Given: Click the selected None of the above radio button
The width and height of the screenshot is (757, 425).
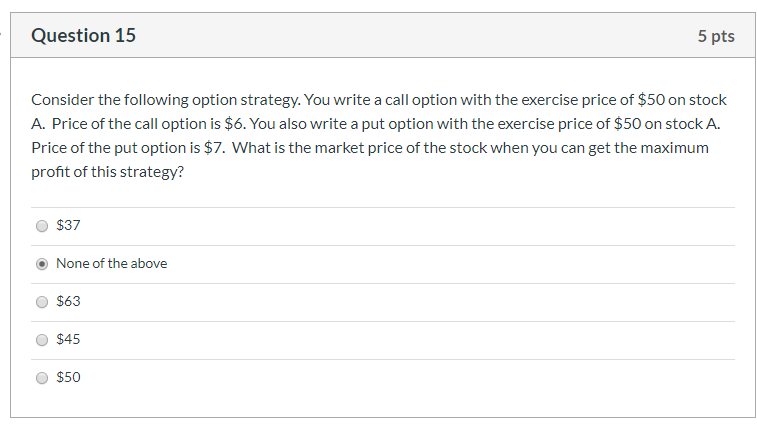Looking at the screenshot, I should pyautogui.click(x=42, y=264).
